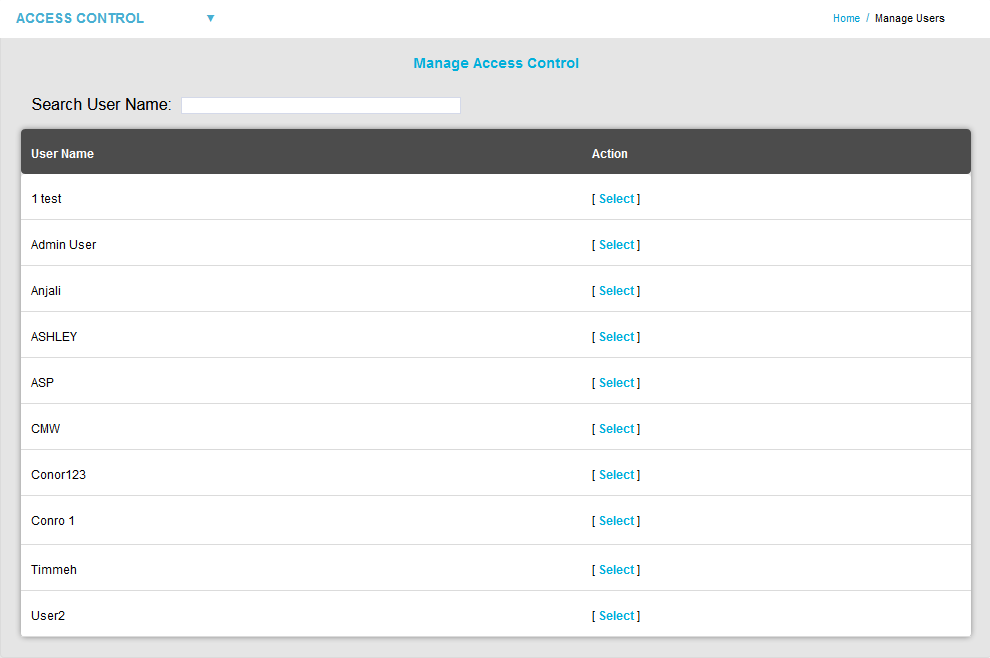Image resolution: width=990 pixels, height=658 pixels.
Task: Click the Manage Access Control heading
Action: (496, 63)
